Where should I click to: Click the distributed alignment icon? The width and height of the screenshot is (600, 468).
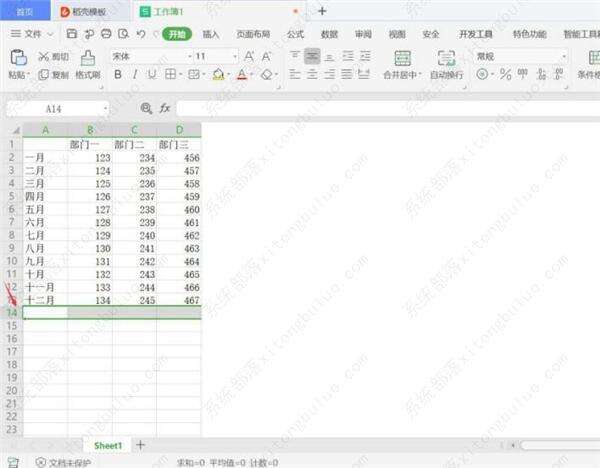pos(364,74)
